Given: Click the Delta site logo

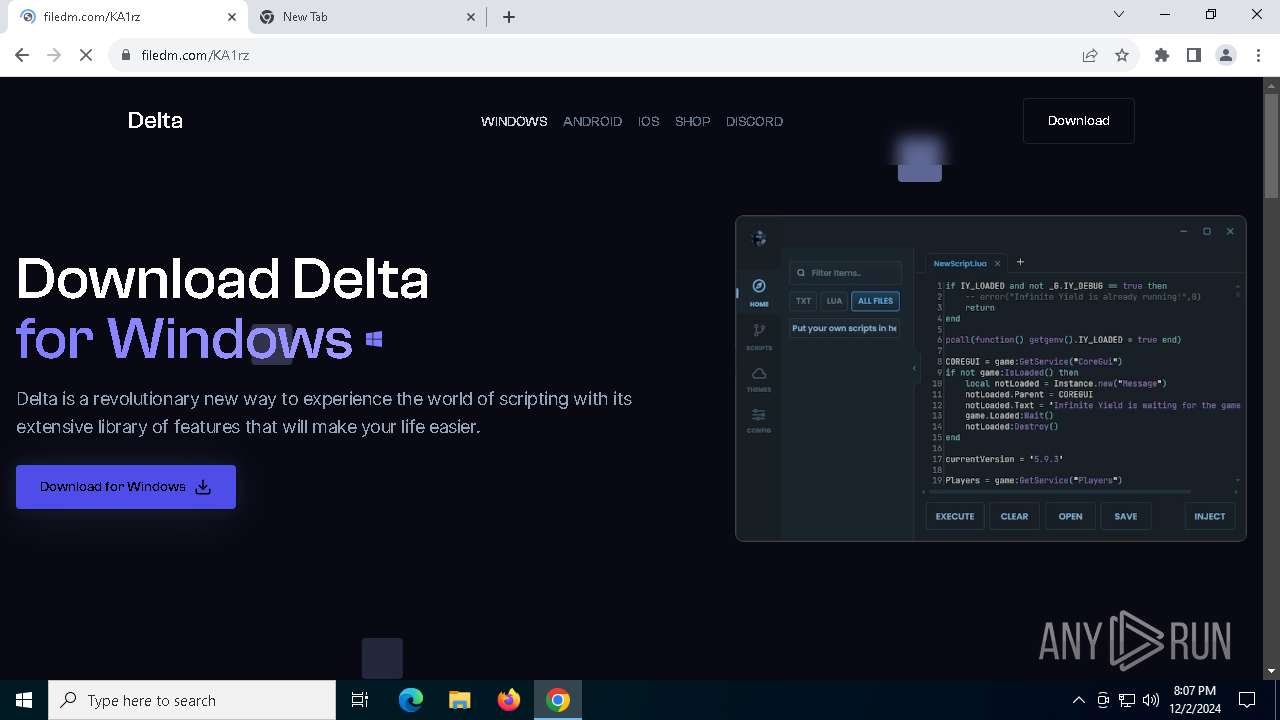Looking at the screenshot, I should click(155, 121).
